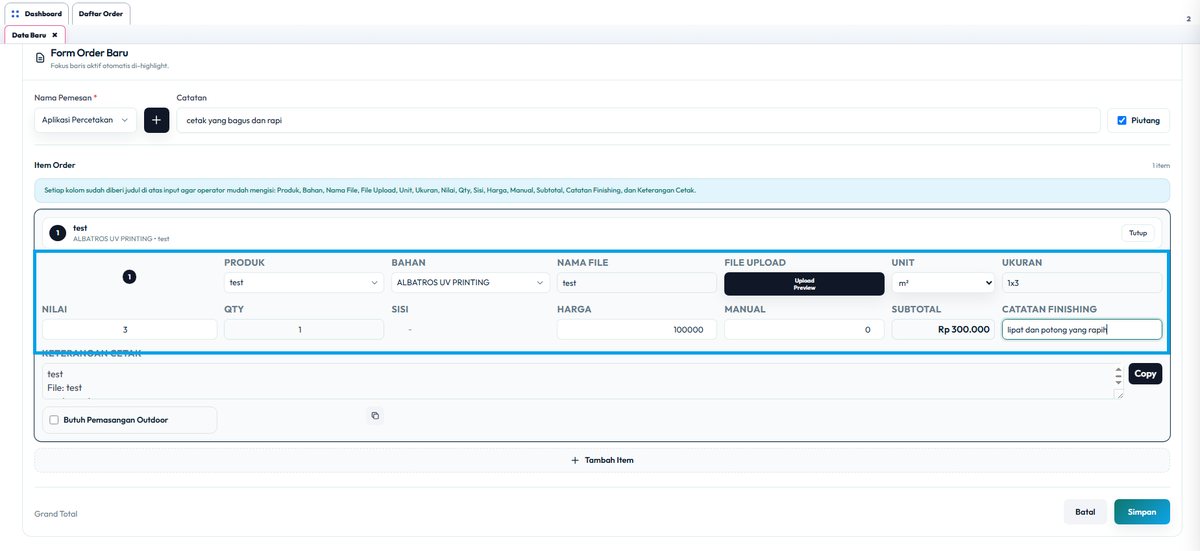1200x551 pixels.
Task: Click the Catatan input field
Action: click(x=638, y=120)
